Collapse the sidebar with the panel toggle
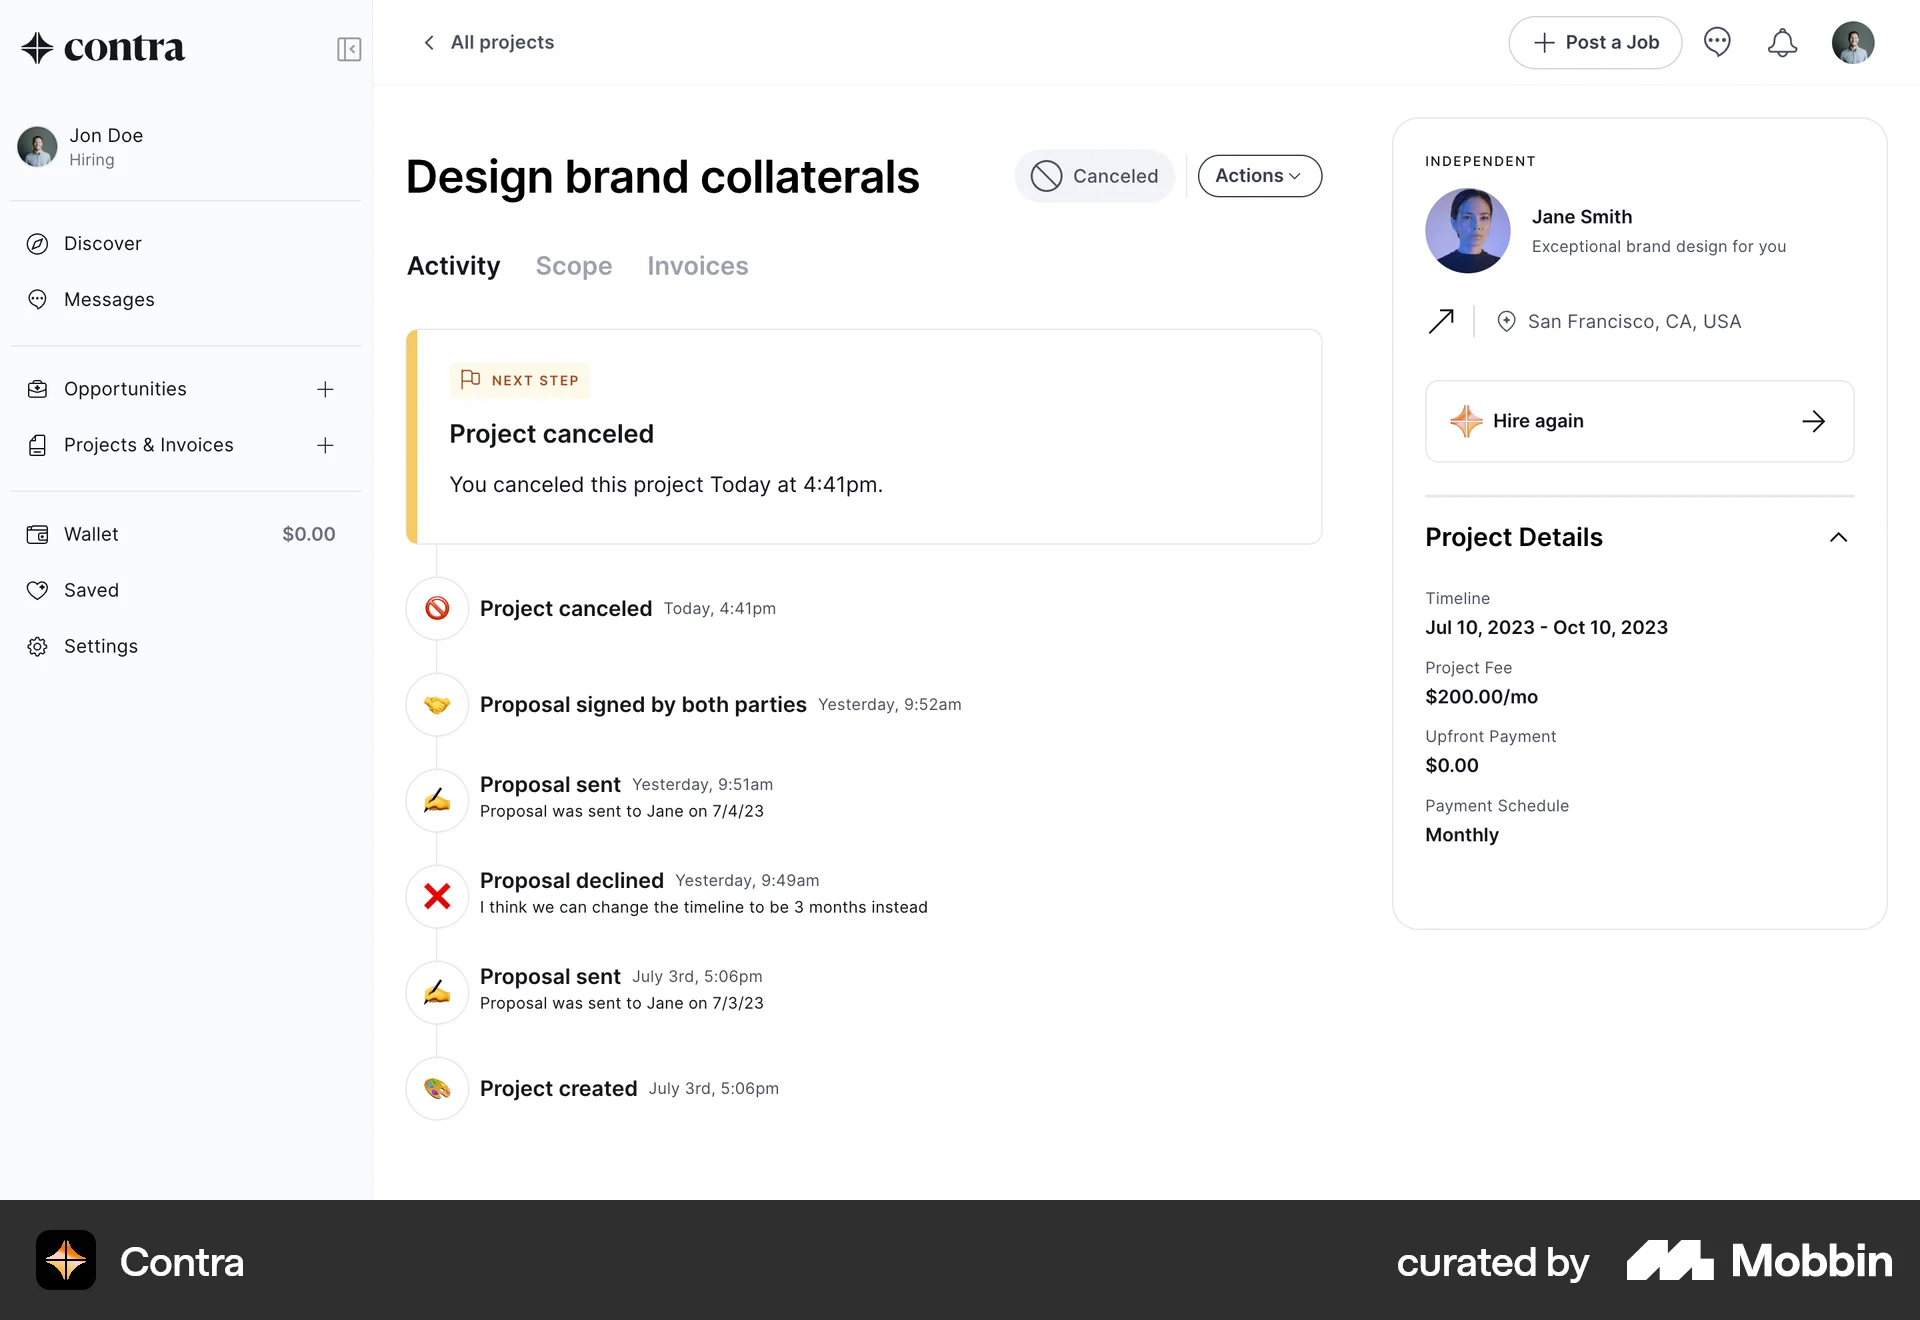This screenshot has height=1320, width=1920. coord(348,48)
